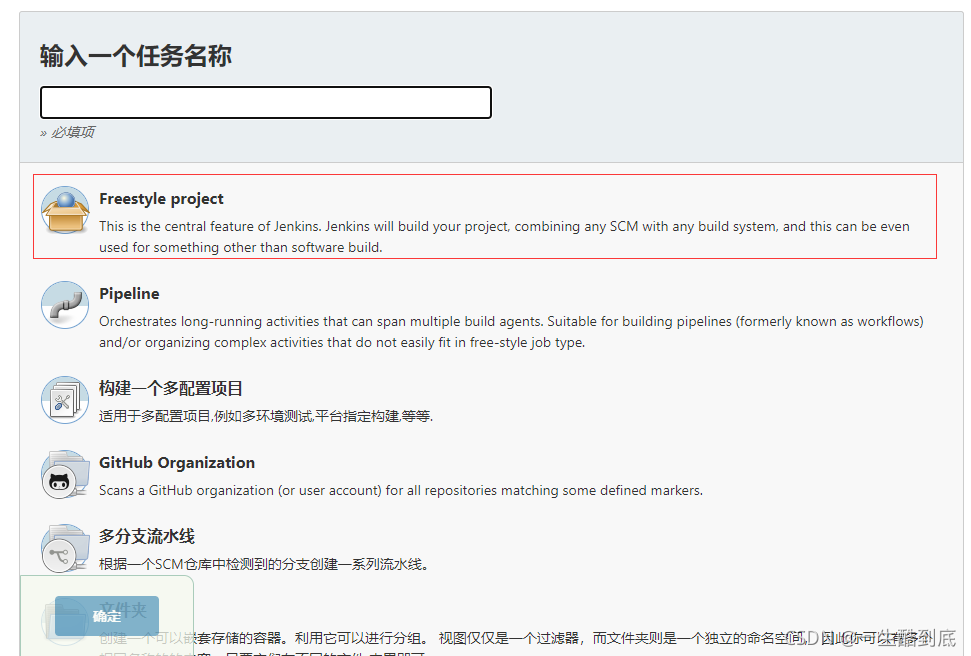Click the Freestyle project title
This screenshot has height=656, width=971.
[x=161, y=199]
